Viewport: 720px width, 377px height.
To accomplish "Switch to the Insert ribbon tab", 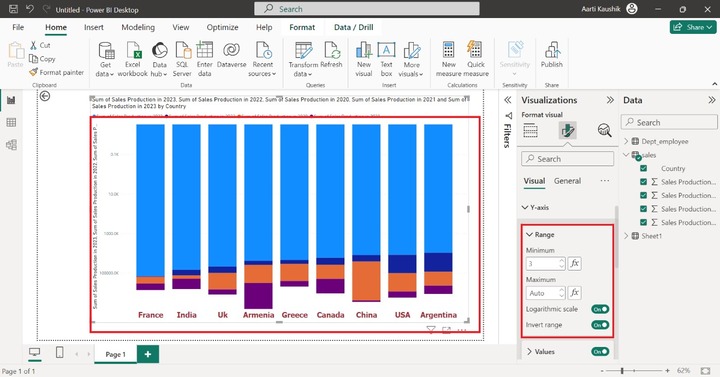I will [94, 27].
